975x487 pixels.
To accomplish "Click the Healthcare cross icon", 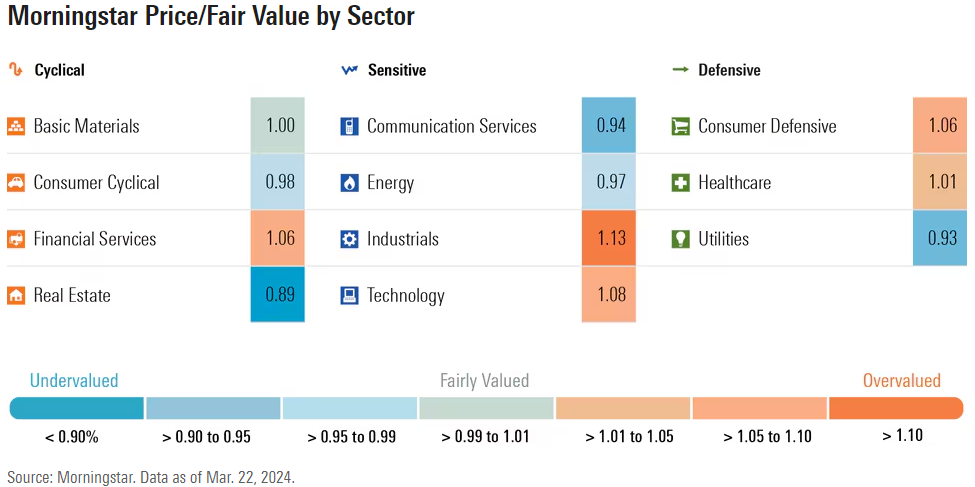I will (680, 183).
